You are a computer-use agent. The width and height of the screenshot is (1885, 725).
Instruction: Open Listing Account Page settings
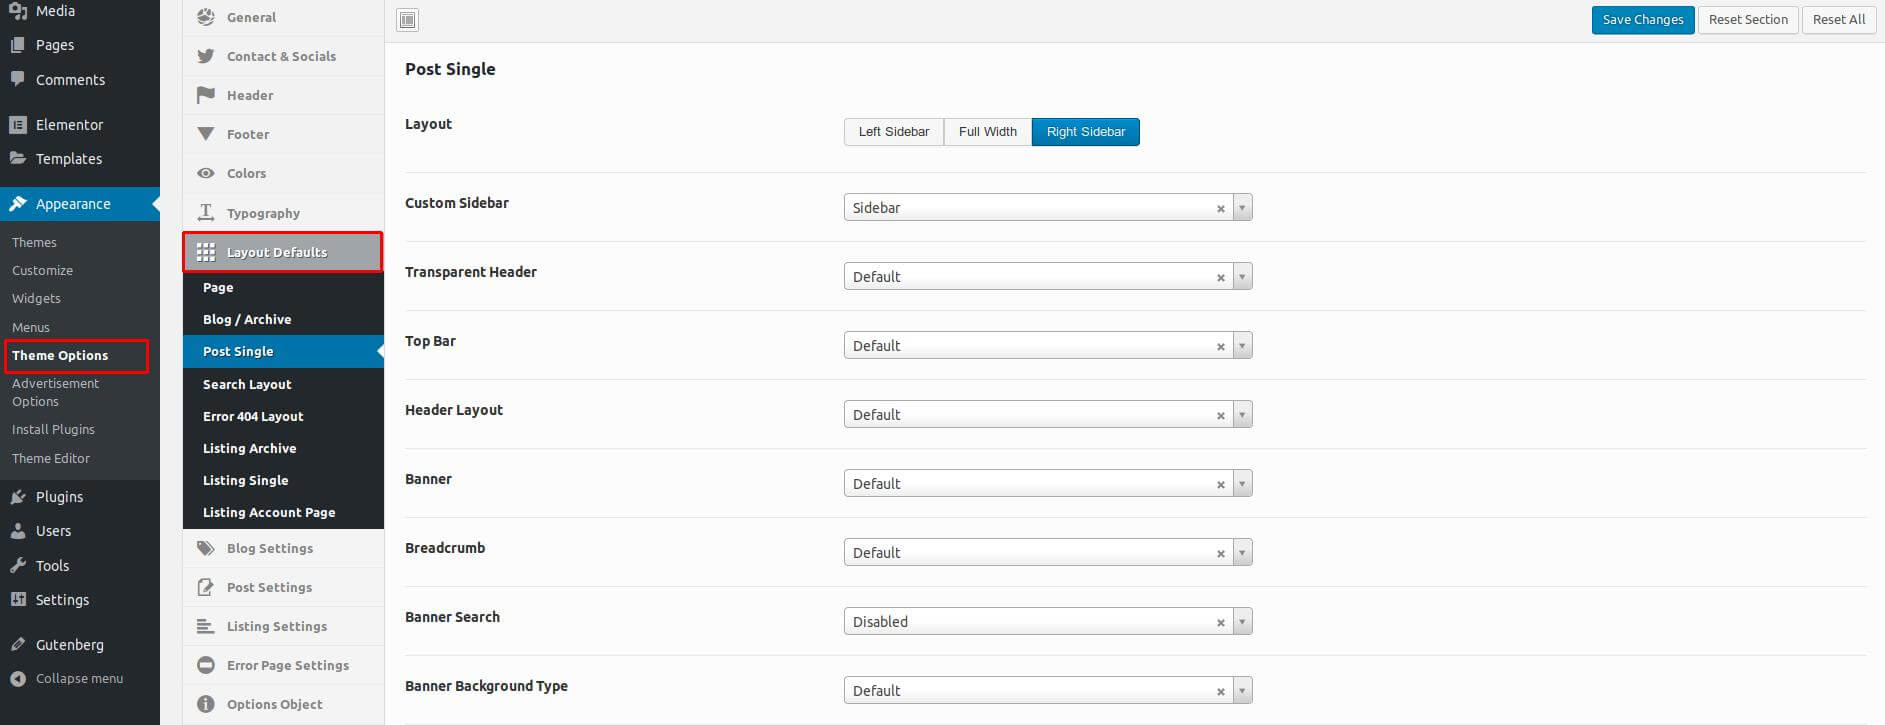pos(283,512)
